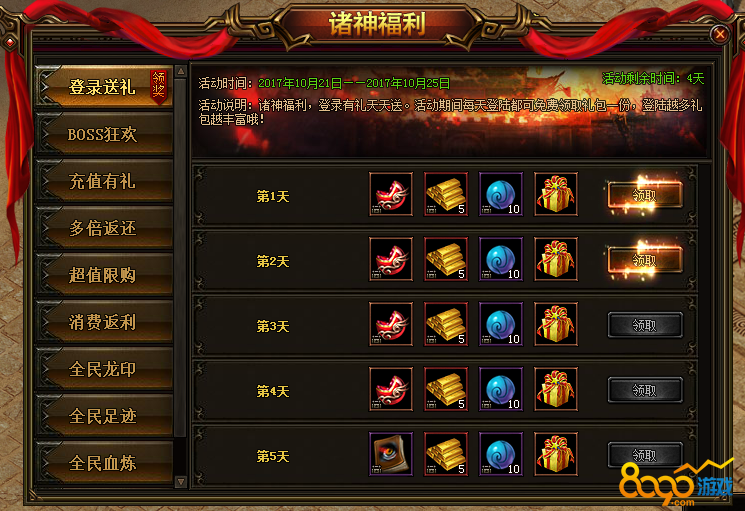Select the Day 4 gold bars icon
The image size is (745, 511).
click(446, 389)
